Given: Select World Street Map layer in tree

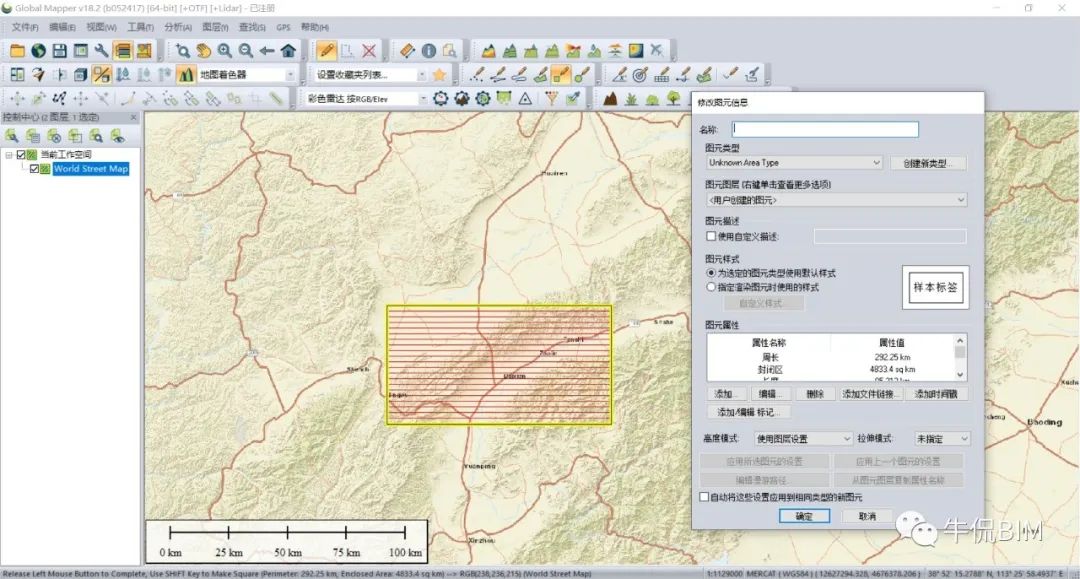Looking at the screenshot, I should (90, 169).
